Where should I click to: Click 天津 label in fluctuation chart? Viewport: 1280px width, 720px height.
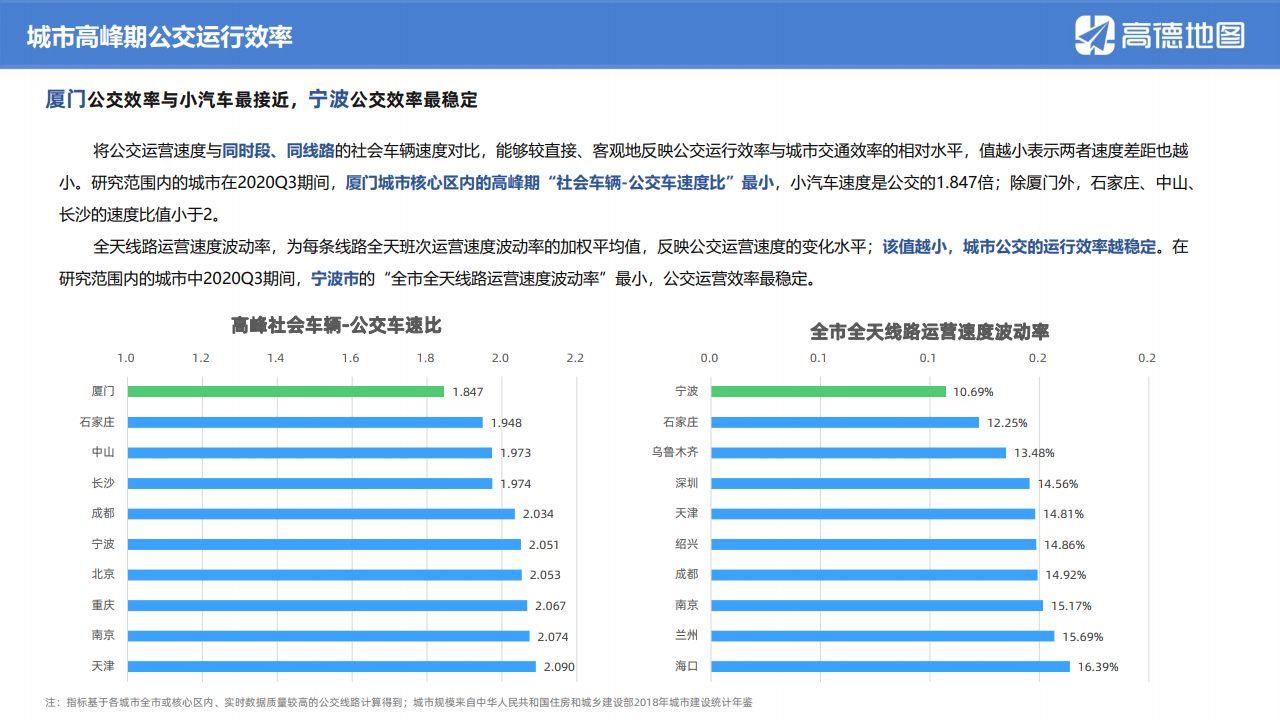687,513
